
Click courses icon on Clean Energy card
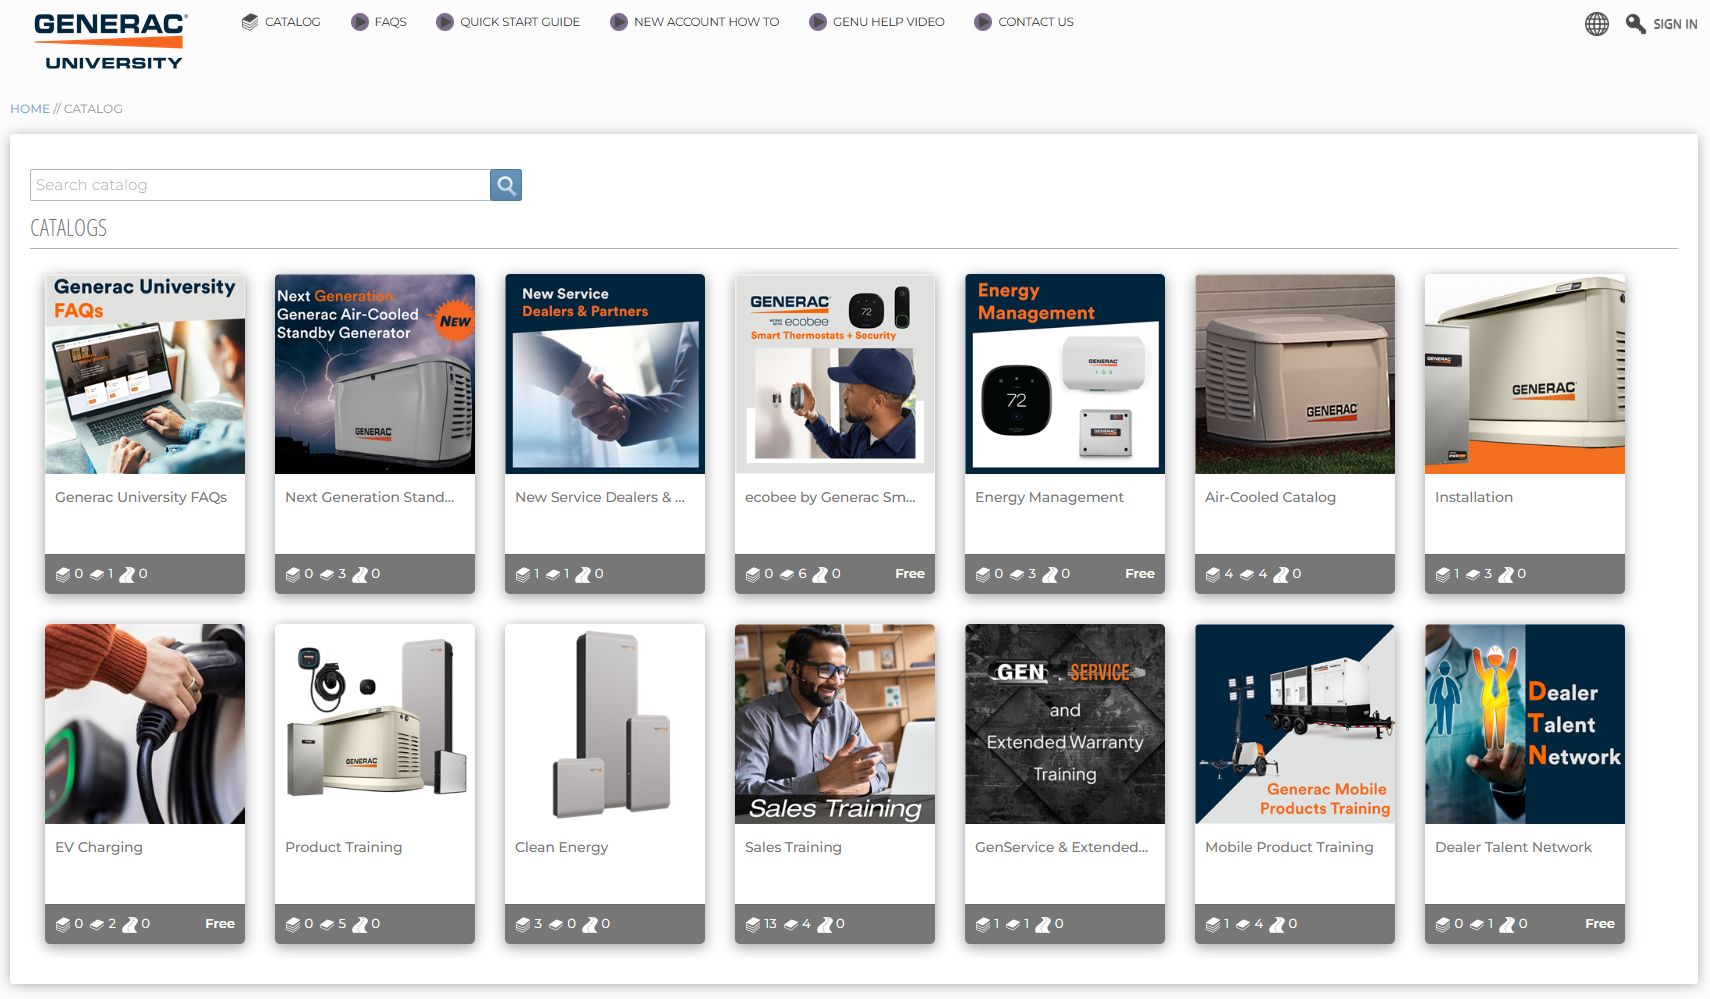(x=523, y=924)
